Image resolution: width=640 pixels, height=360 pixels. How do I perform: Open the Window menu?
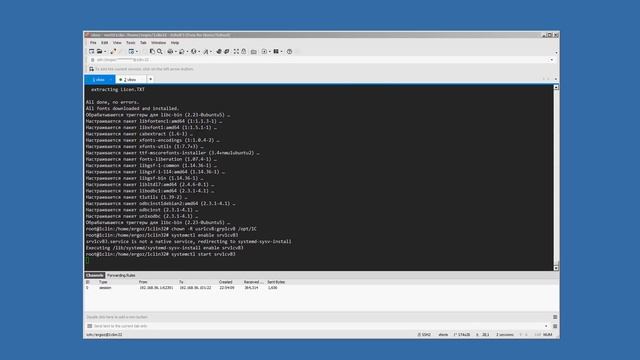point(159,42)
